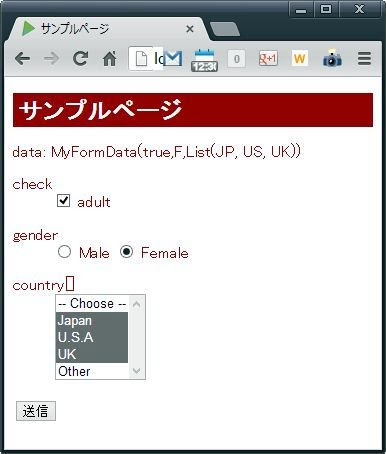Click the 'Female' label text
The image size is (386, 454).
pyautogui.click(x=165, y=253)
